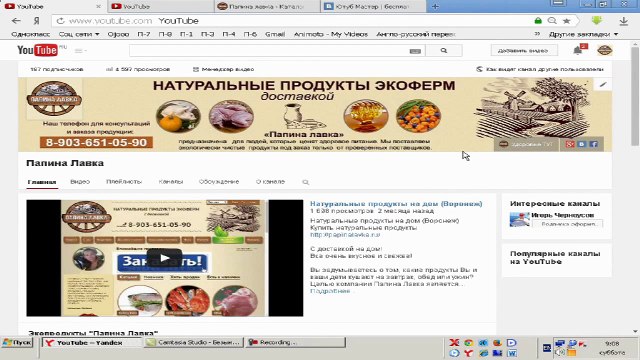The image size is (640, 360).
Task: Select the Видео channel tab
Action: tap(80, 182)
